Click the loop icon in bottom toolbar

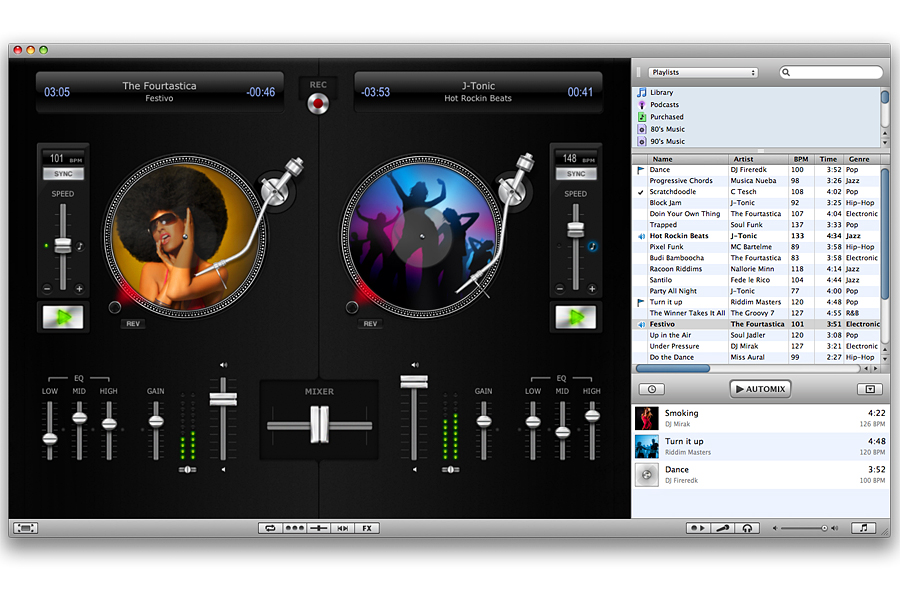268,528
